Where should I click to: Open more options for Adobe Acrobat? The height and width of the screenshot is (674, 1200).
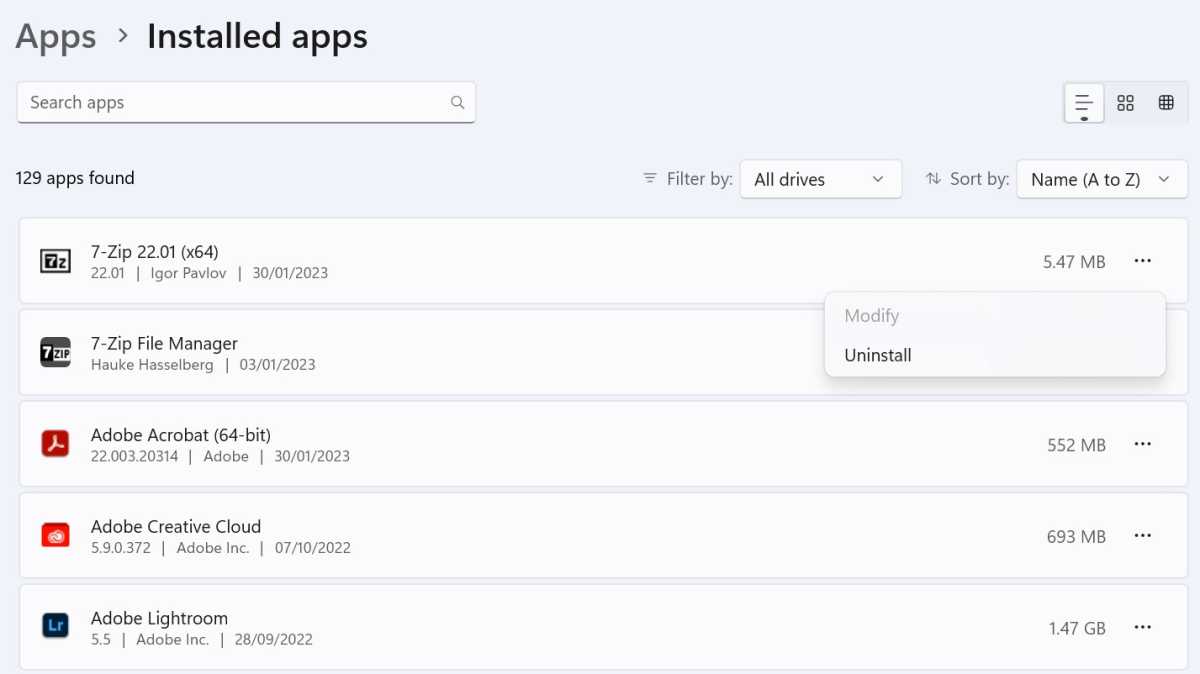1143,444
